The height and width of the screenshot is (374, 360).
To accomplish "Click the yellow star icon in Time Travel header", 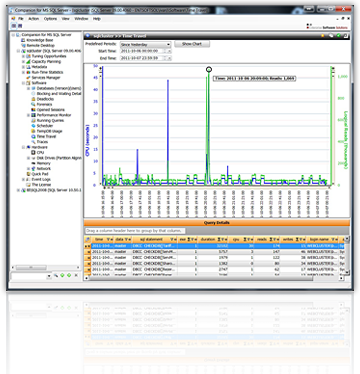I will [322, 36].
